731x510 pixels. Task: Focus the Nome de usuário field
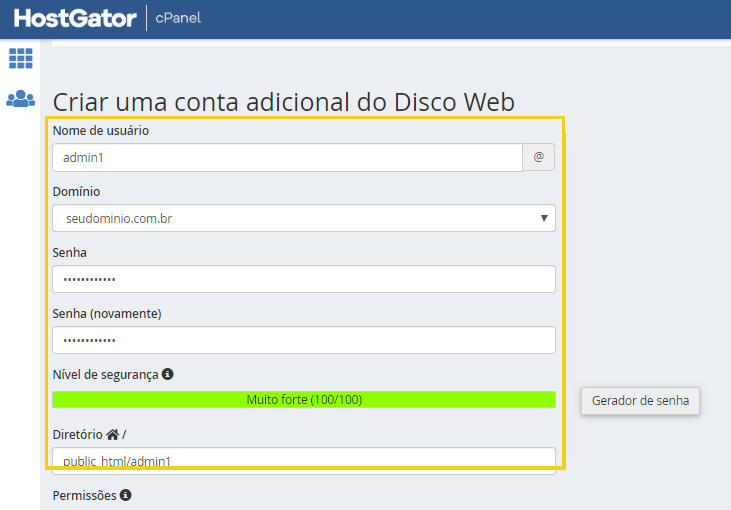(x=287, y=158)
